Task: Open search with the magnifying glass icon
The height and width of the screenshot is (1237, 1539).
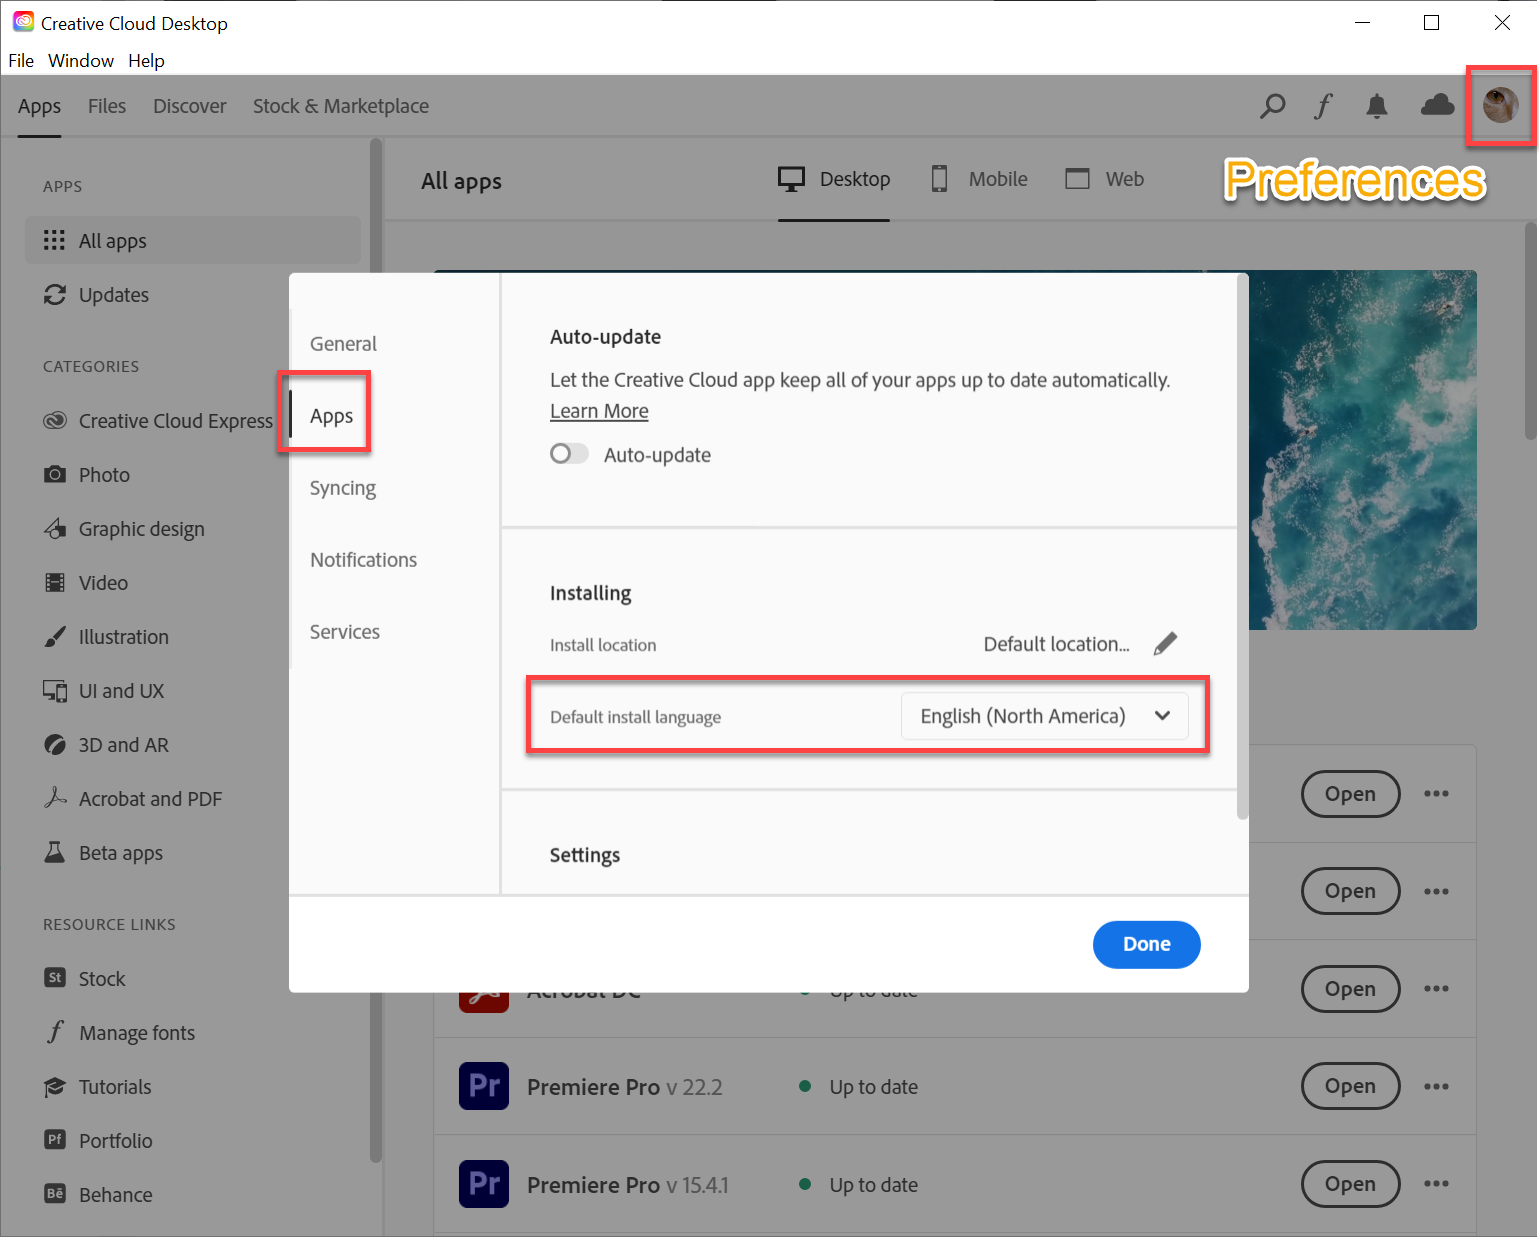Action: tap(1273, 105)
